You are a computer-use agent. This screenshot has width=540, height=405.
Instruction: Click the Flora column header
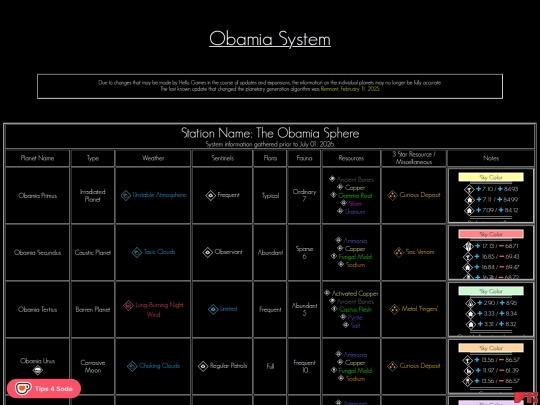[x=270, y=158]
